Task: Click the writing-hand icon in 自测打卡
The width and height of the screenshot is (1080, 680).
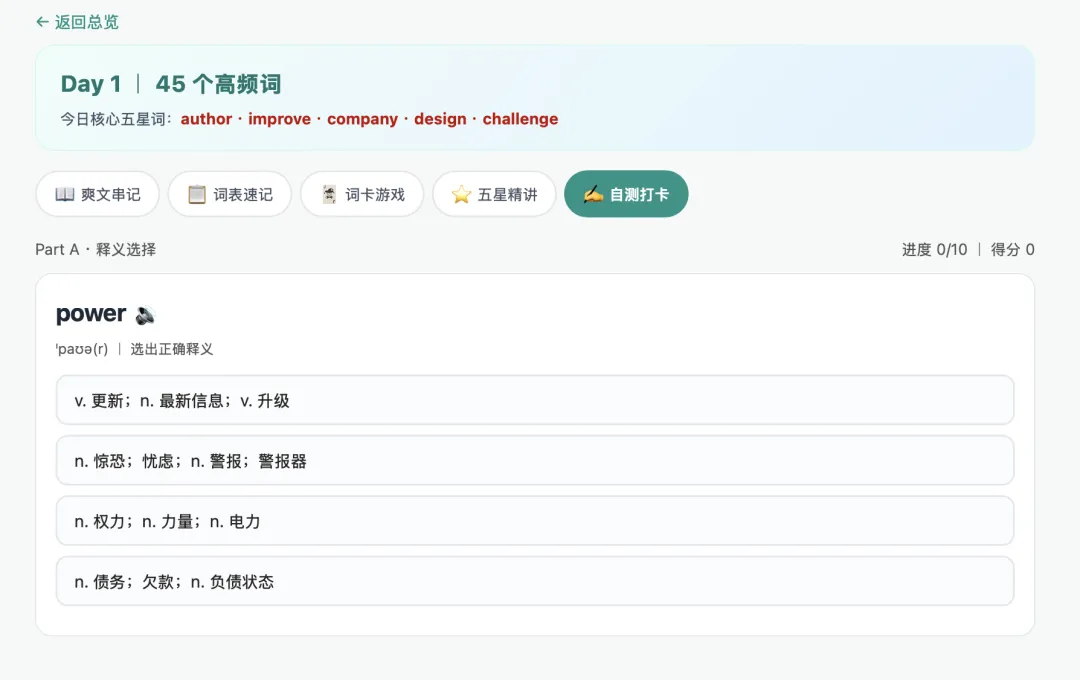Action: [593, 194]
